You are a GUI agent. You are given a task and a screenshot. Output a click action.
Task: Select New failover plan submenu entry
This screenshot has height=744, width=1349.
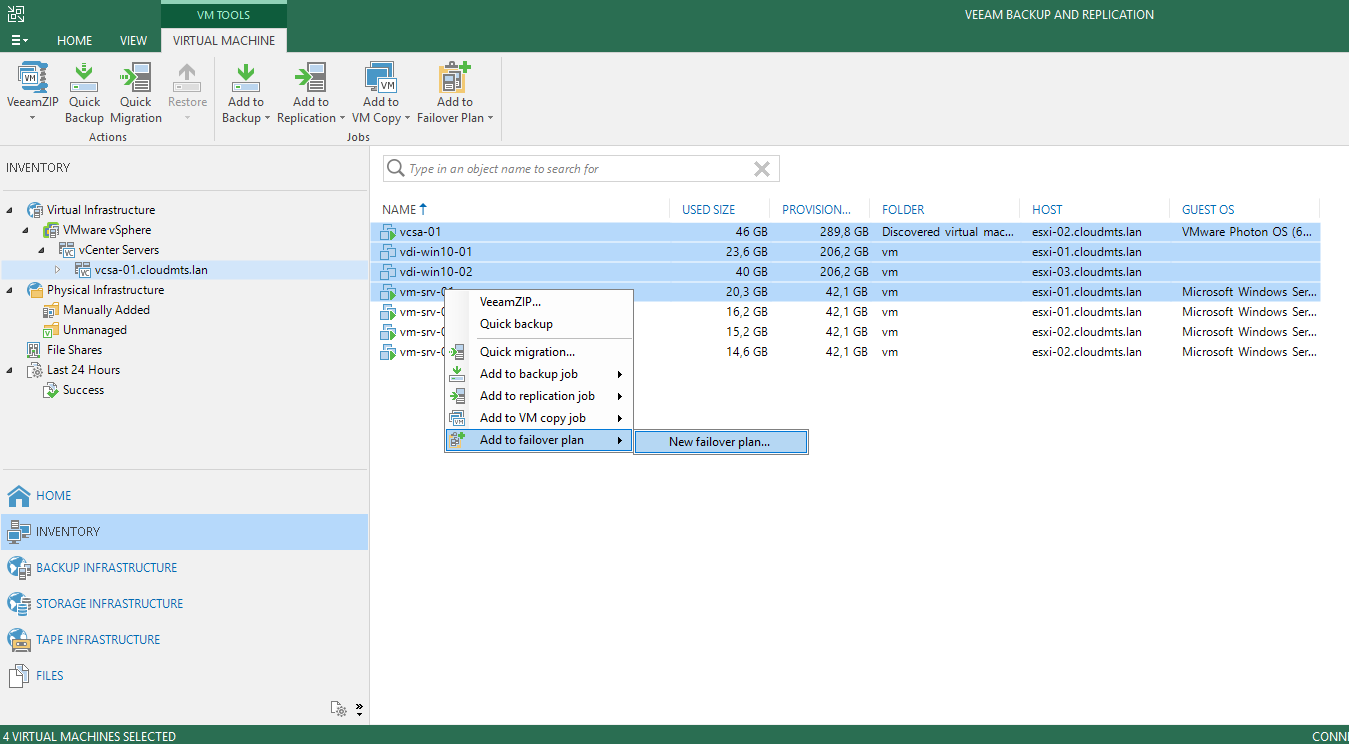pyautogui.click(x=719, y=442)
